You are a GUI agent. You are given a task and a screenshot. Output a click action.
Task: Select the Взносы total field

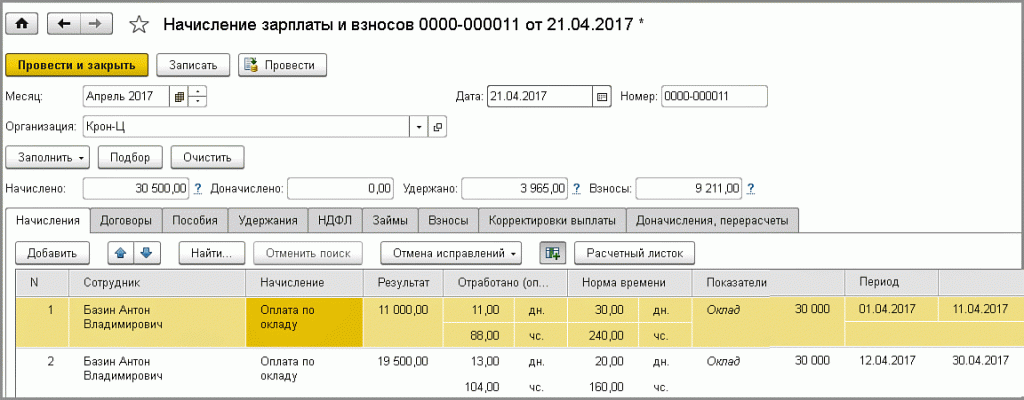tap(689, 189)
